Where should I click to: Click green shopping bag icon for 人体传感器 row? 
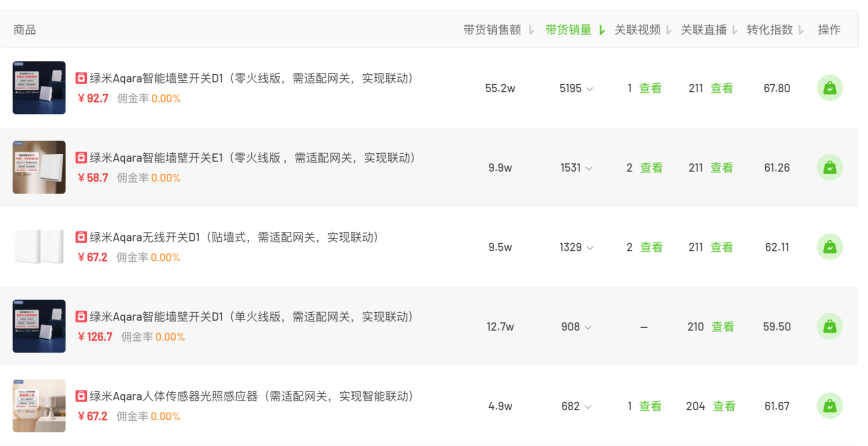coord(829,406)
